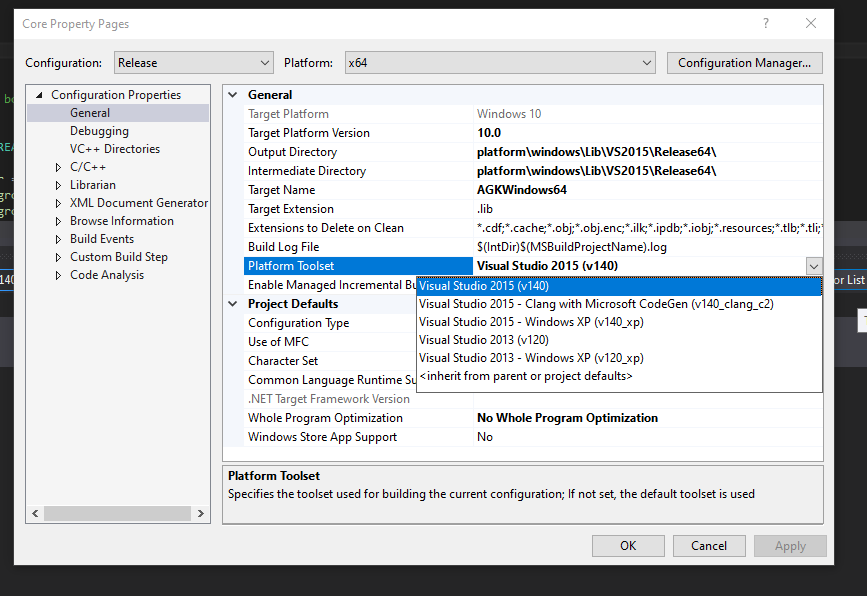Click the Output Directory path value

pyautogui.click(x=597, y=152)
